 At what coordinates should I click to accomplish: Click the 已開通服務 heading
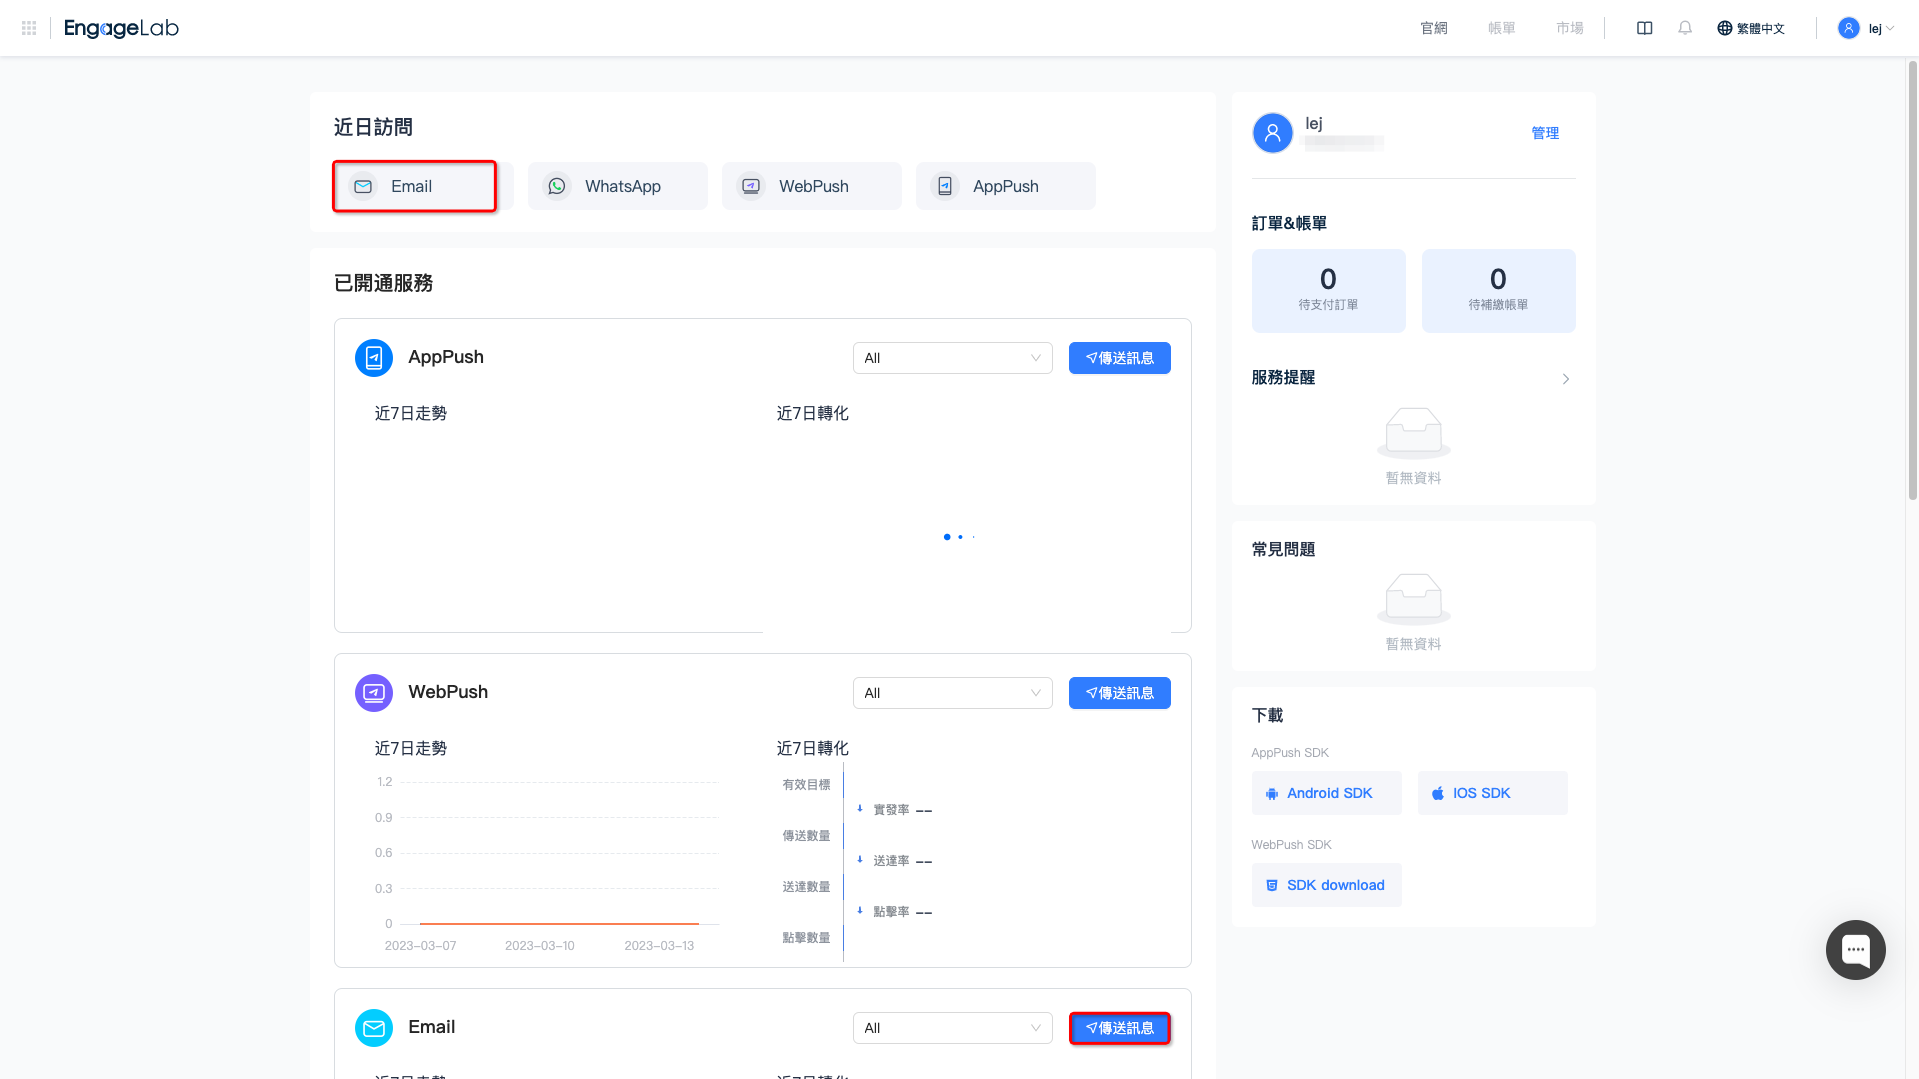(383, 283)
